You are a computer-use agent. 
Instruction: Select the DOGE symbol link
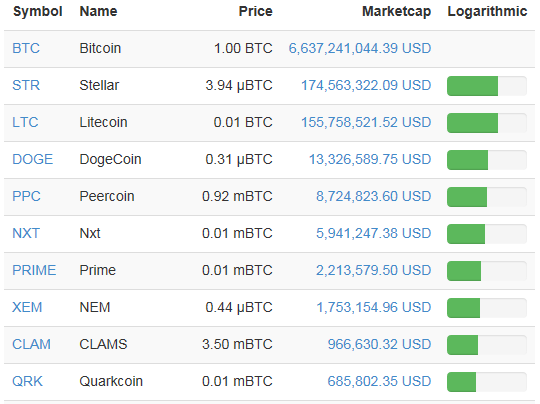(33, 159)
